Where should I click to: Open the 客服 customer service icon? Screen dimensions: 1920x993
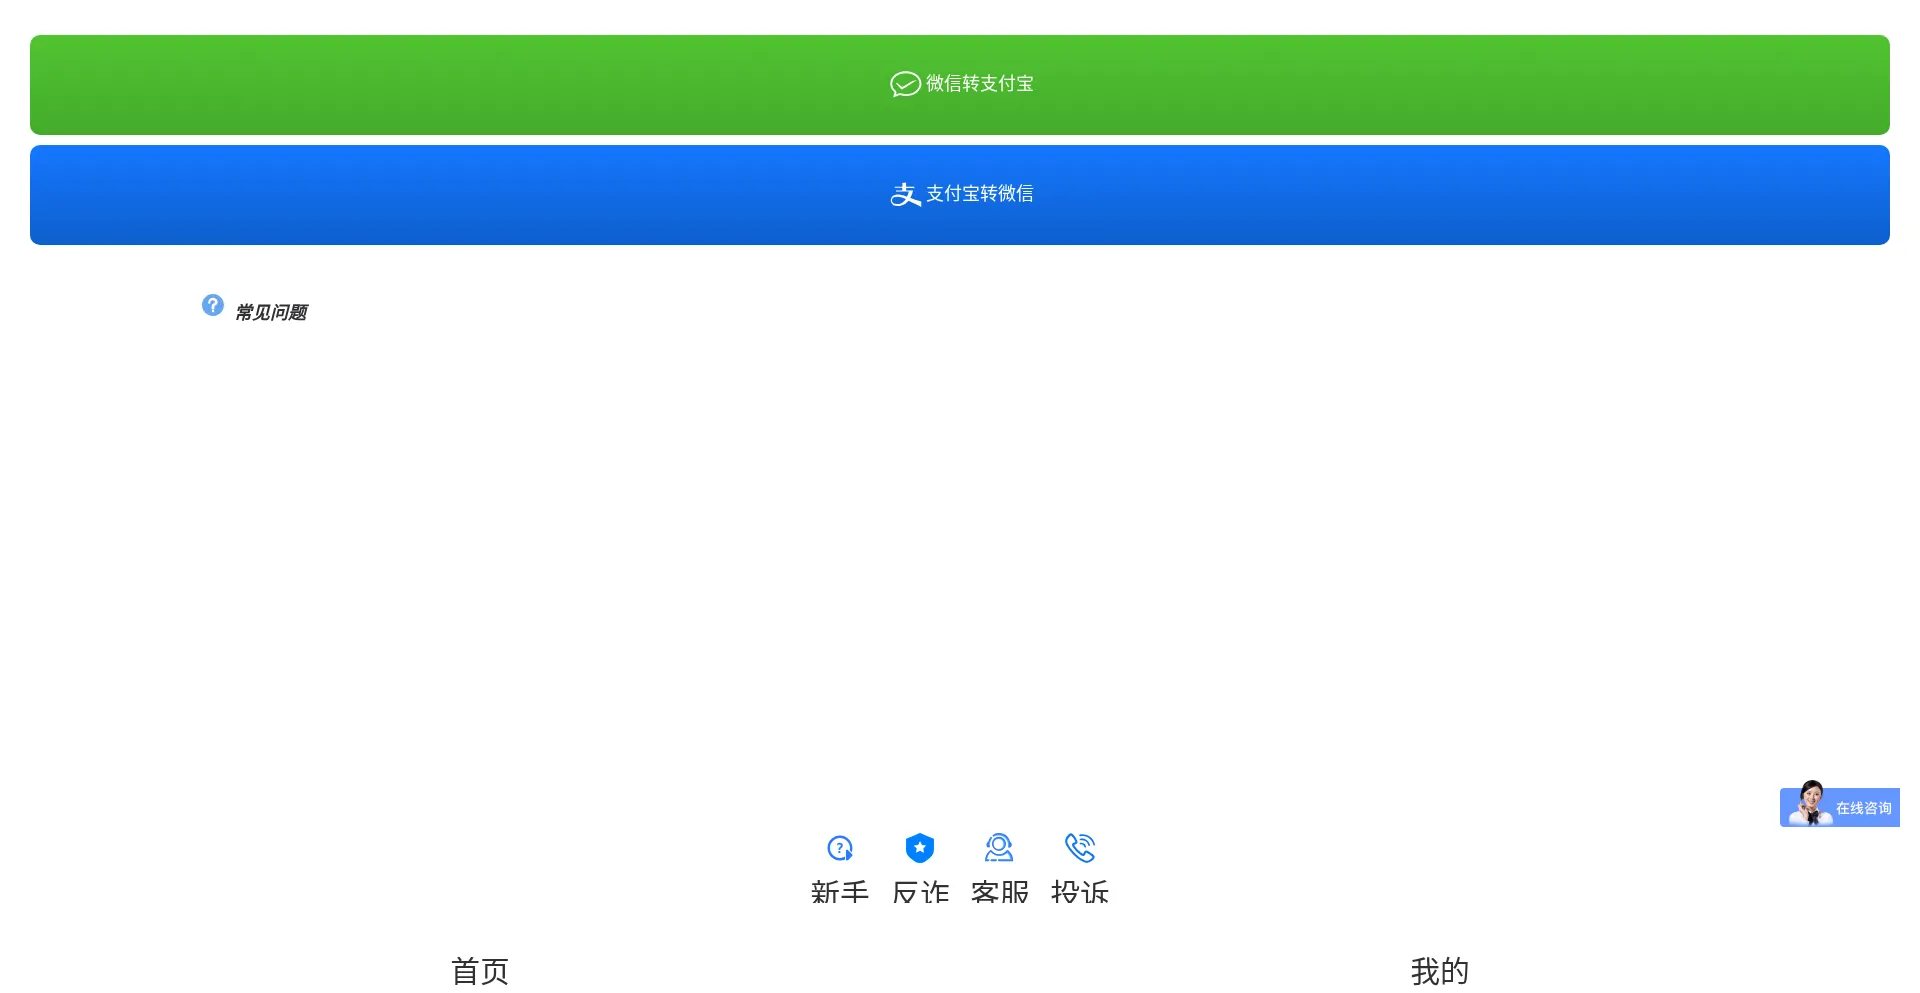click(999, 848)
